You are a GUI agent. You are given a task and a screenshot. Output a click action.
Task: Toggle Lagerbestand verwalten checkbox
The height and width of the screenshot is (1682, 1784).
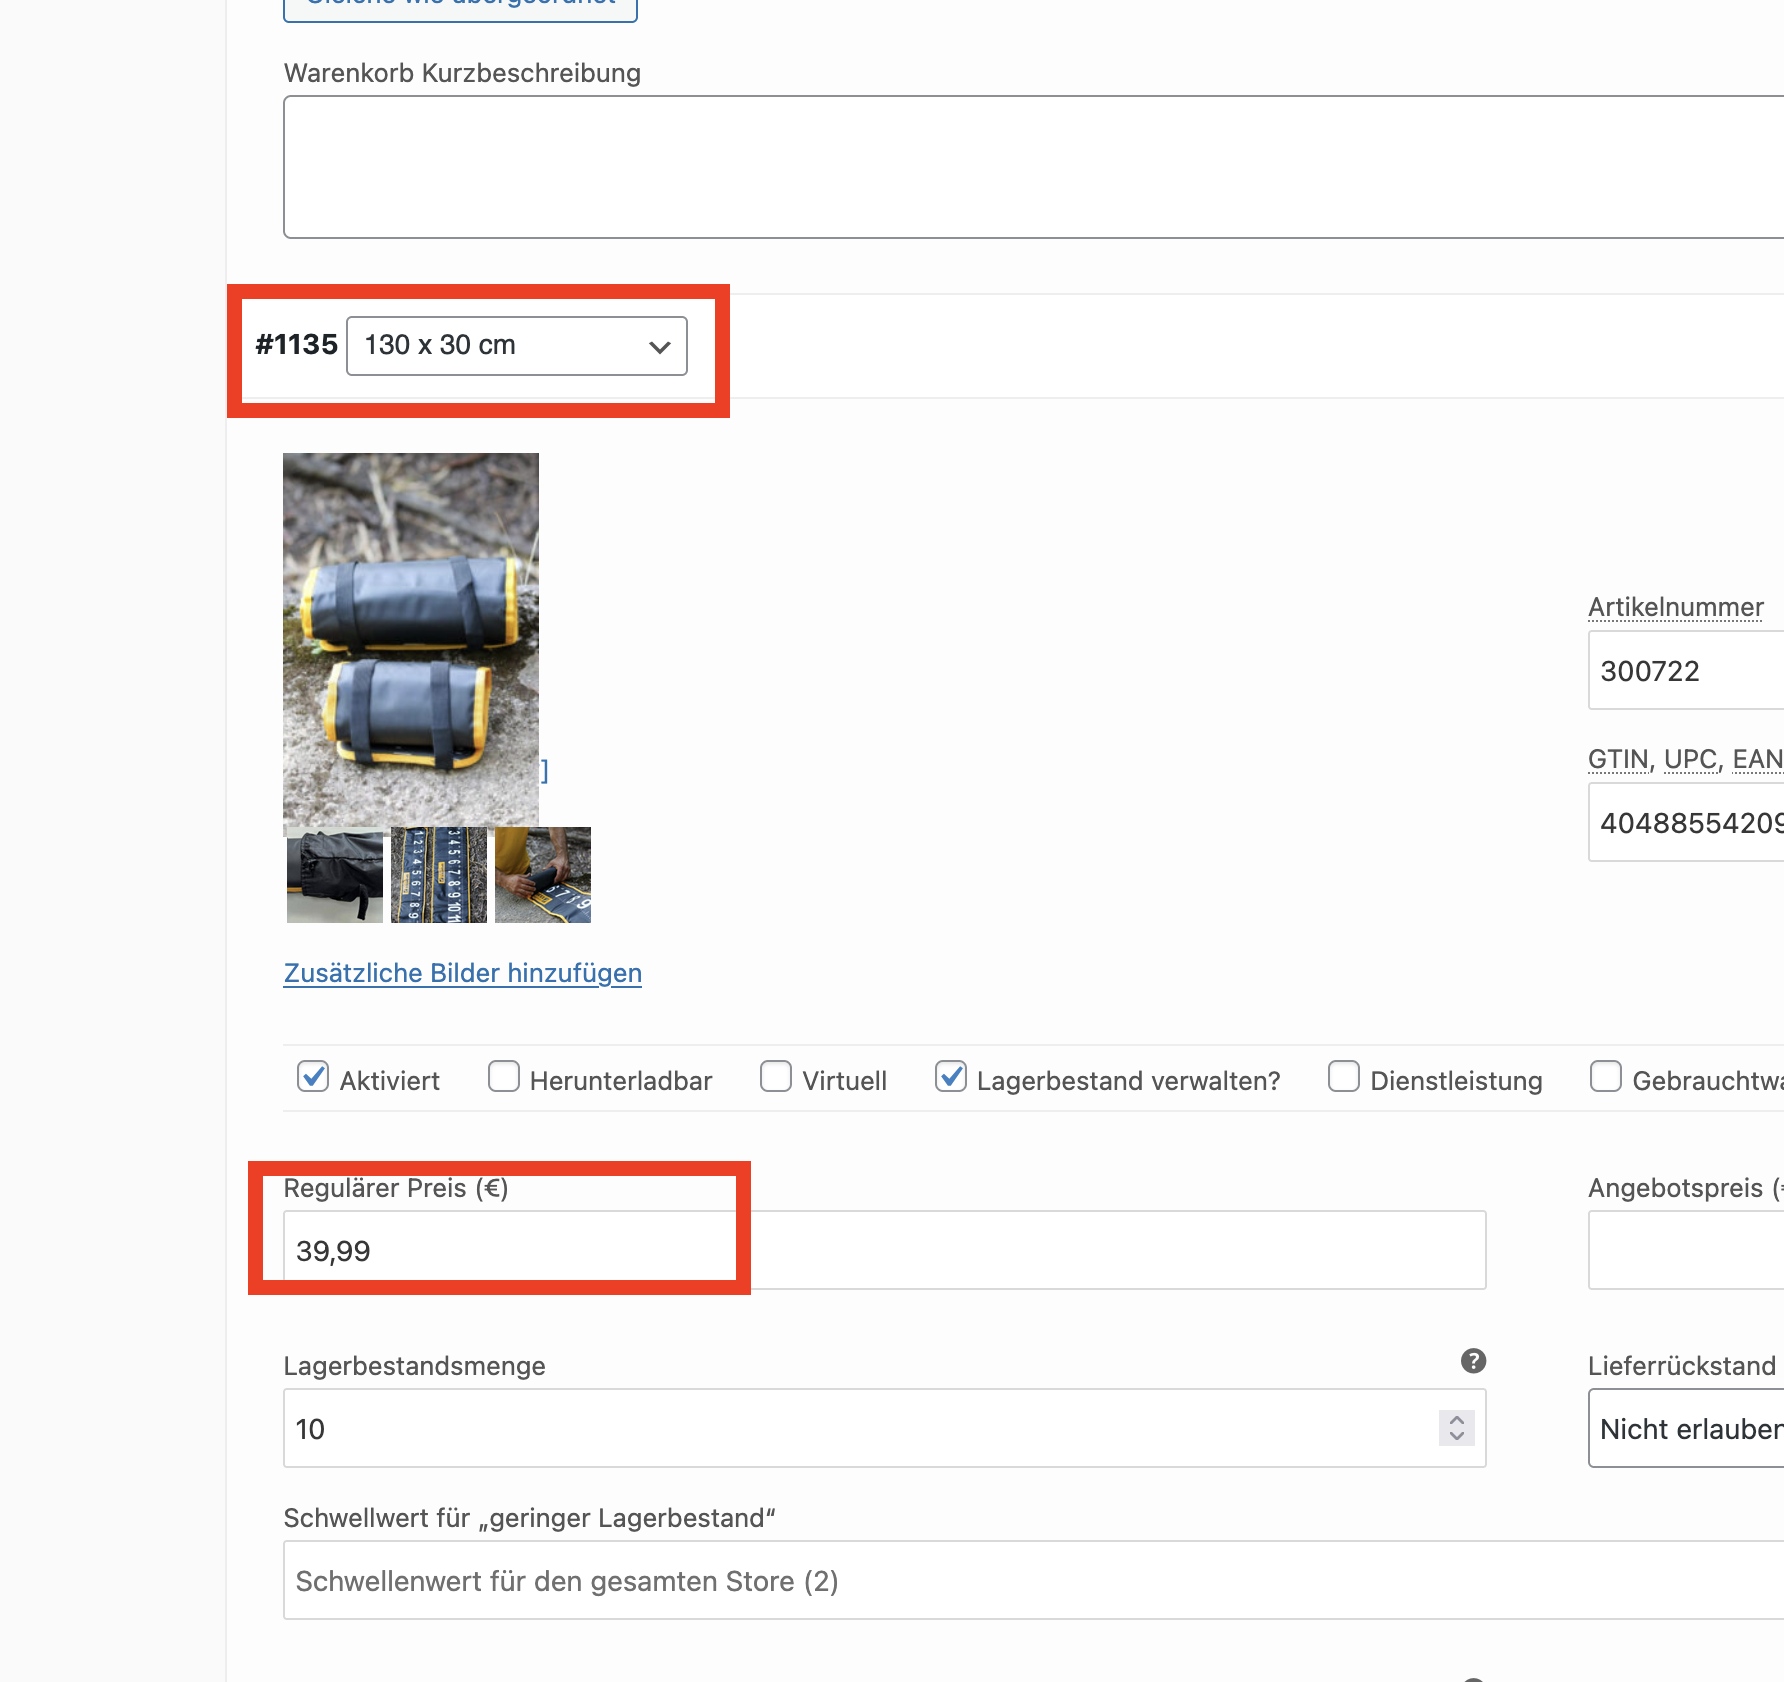tap(950, 1077)
